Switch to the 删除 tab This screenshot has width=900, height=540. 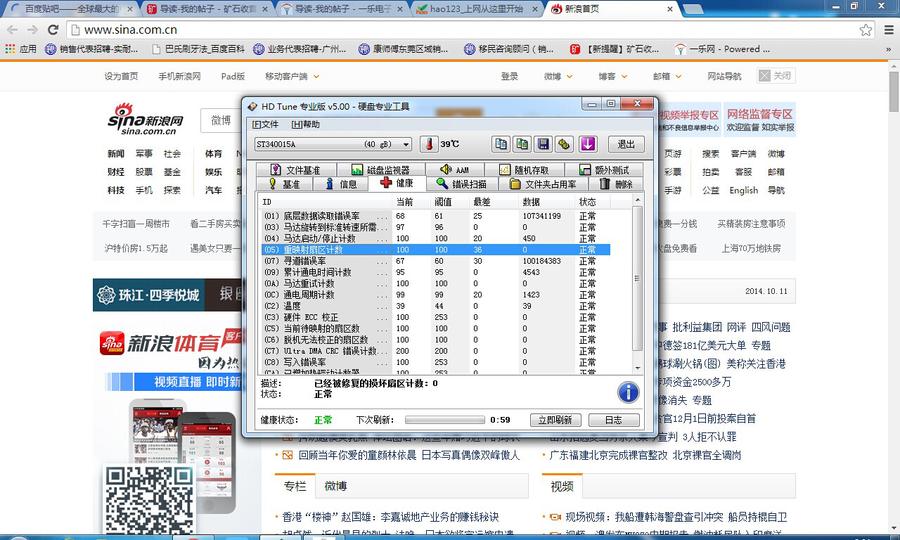(x=616, y=184)
